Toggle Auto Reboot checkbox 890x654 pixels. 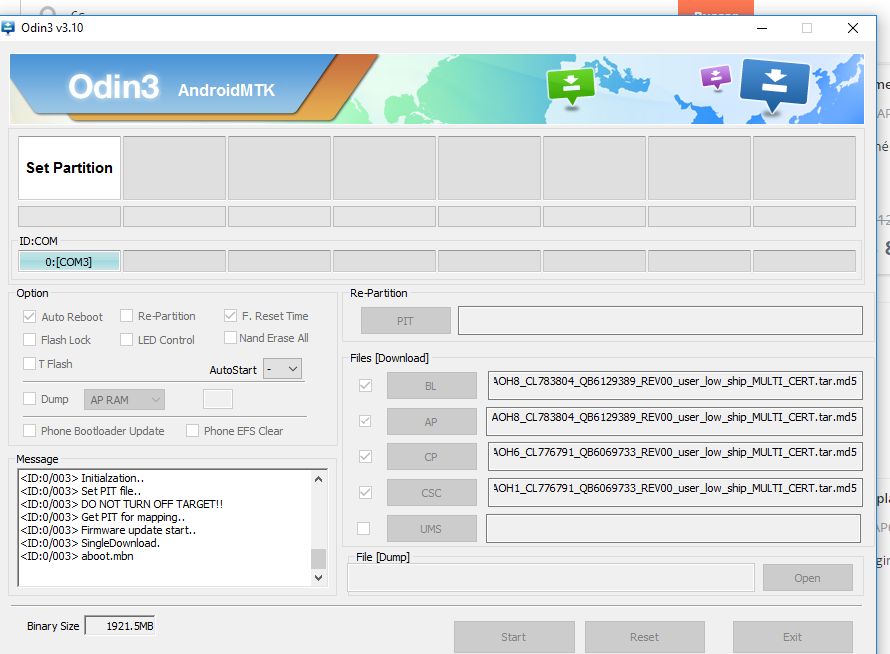[30, 316]
